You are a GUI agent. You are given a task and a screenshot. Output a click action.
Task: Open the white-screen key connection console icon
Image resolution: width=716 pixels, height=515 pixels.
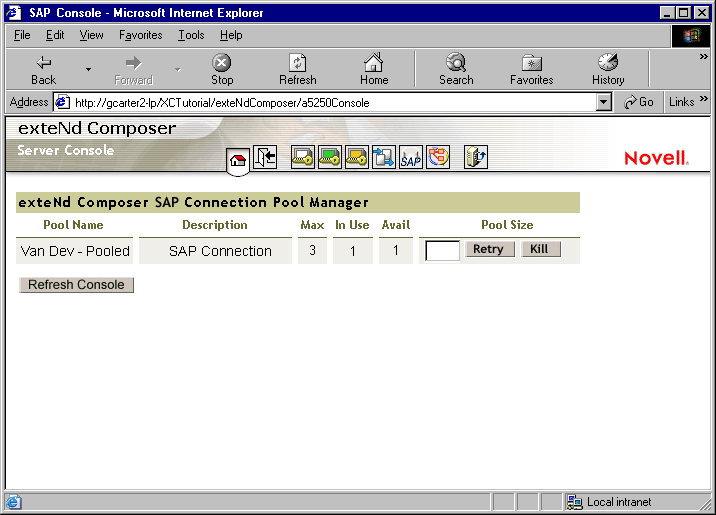tap(302, 157)
